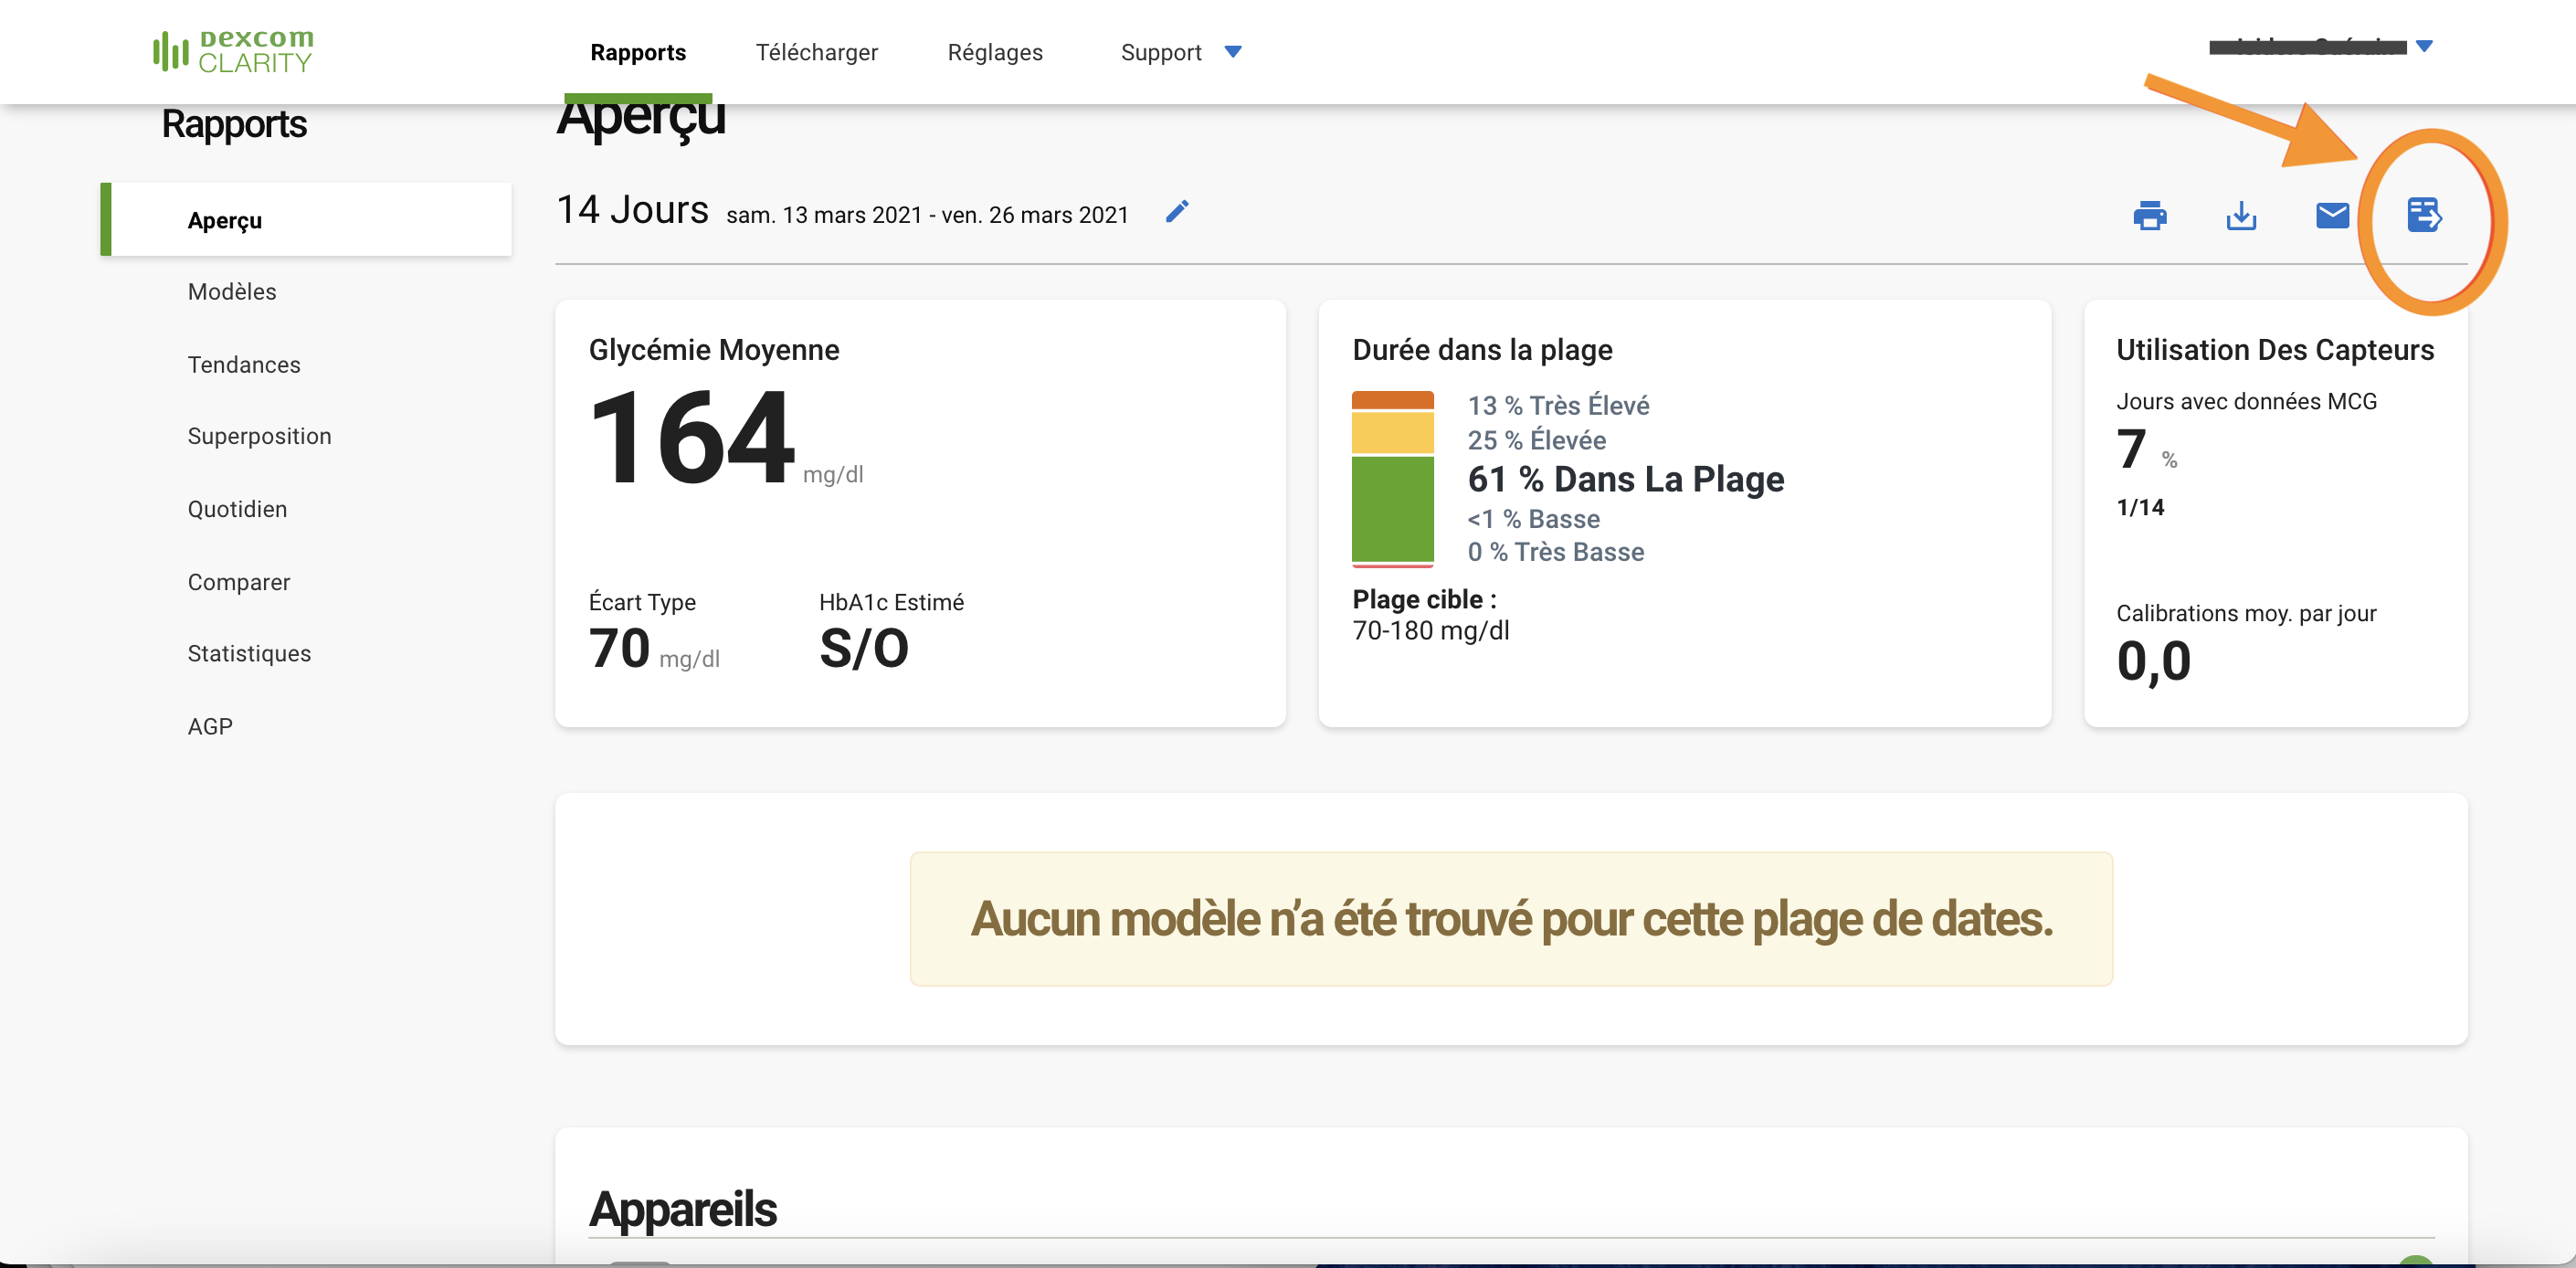The image size is (2576, 1268).
Task: Click the '14 Jours' period label
Action: (x=632, y=210)
